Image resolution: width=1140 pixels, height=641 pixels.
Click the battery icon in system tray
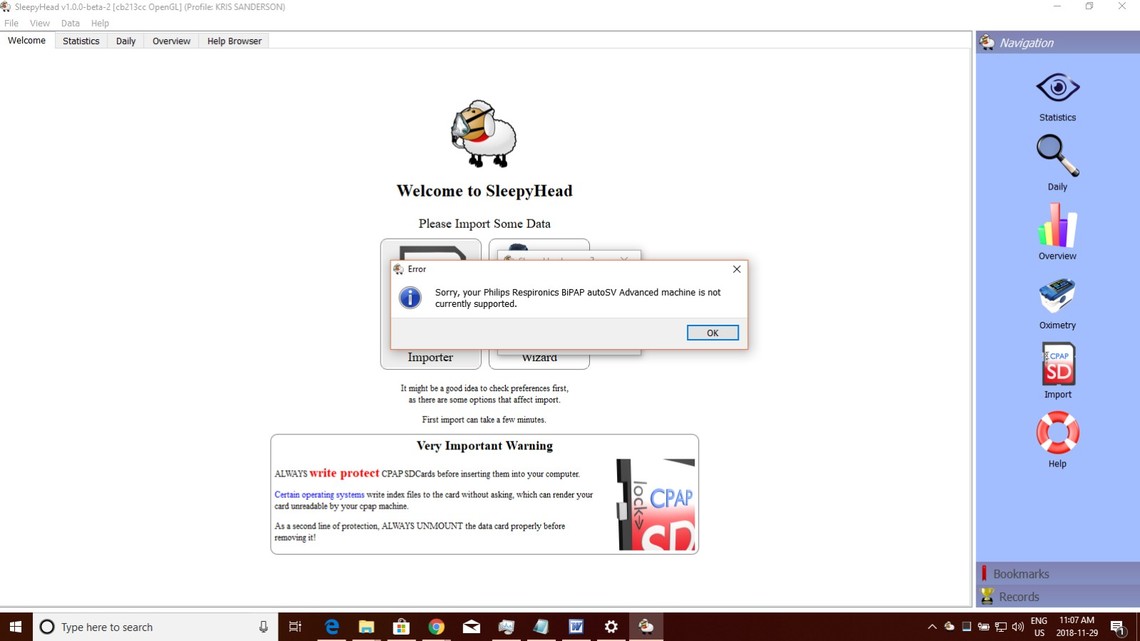click(x=984, y=626)
